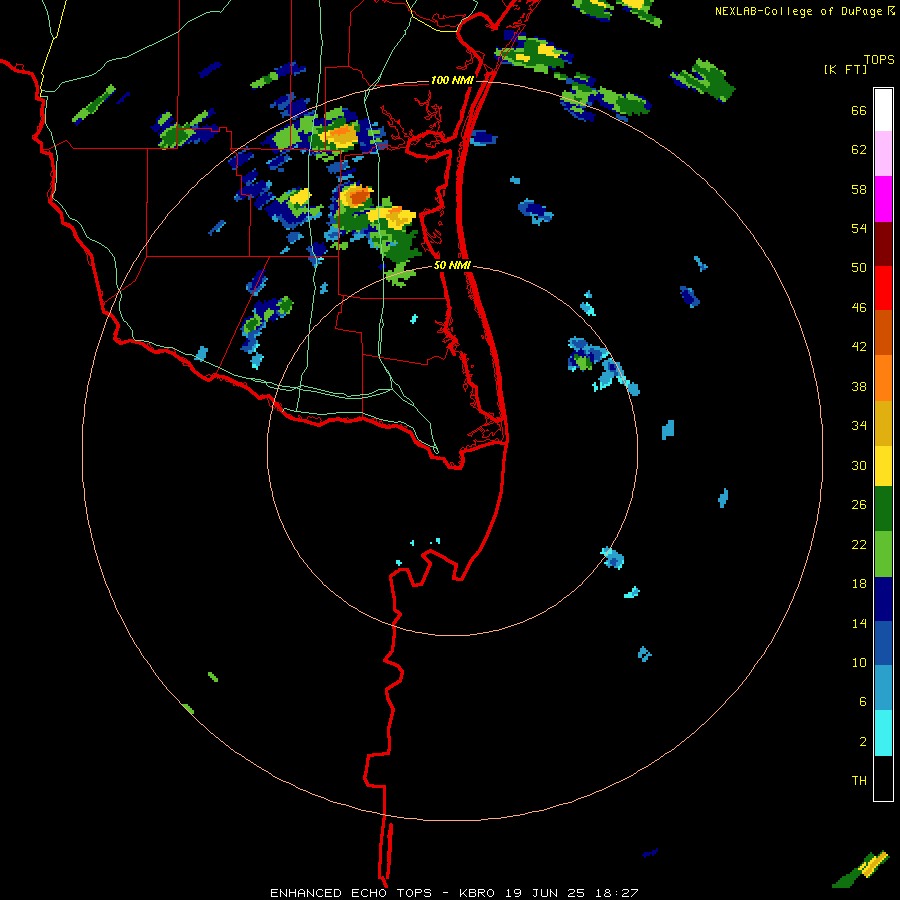Select the black TH threshold swatch
Viewport: 900px width, 900px height.
coord(883,778)
